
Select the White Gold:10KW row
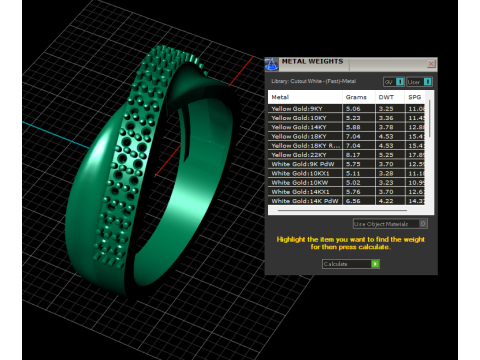point(346,183)
